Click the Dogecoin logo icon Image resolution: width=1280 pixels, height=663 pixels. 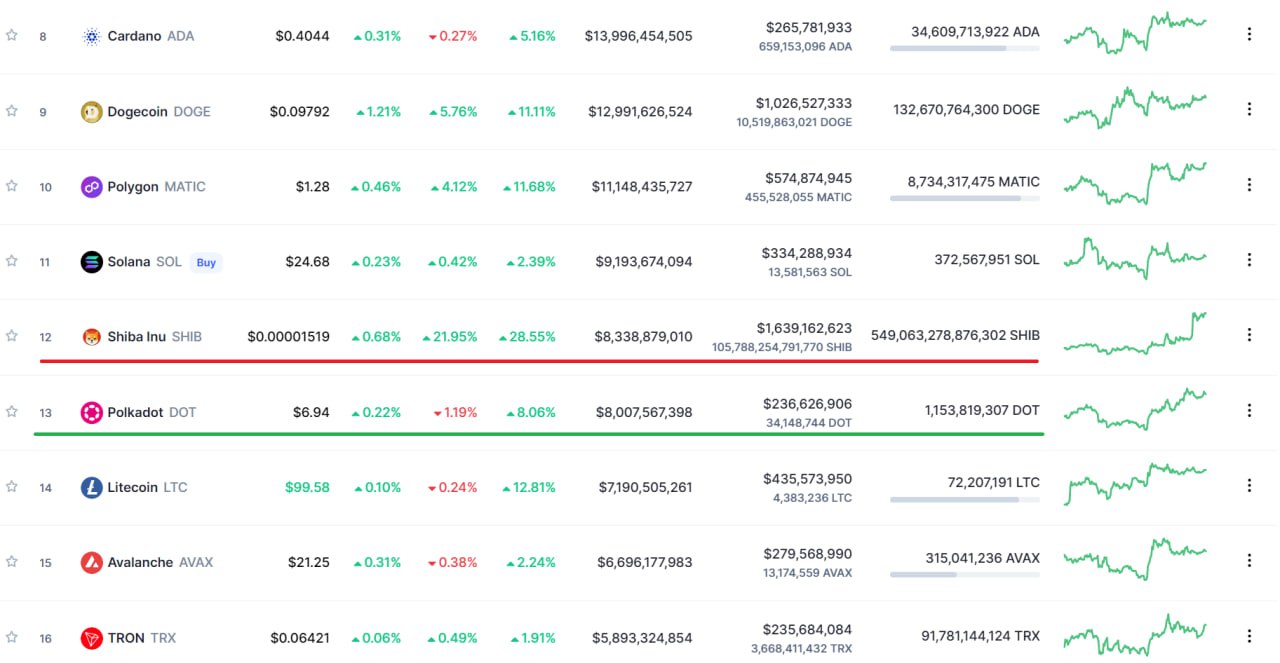92,112
